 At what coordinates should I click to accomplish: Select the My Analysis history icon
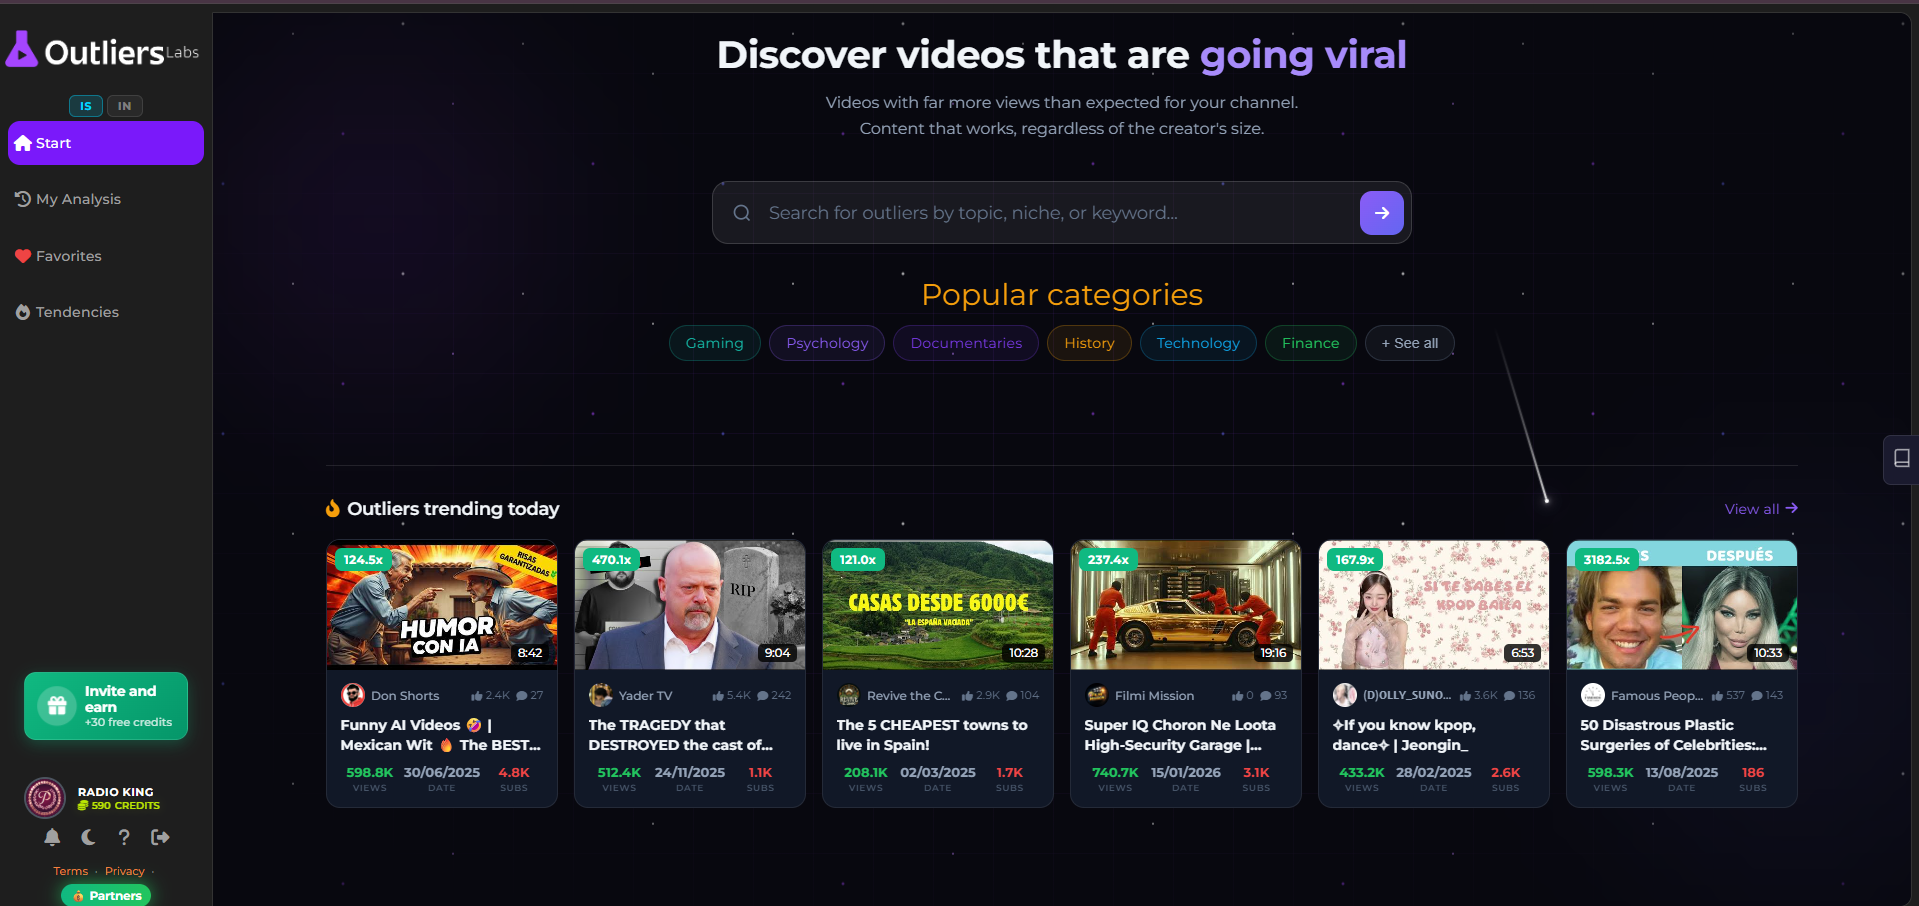(x=22, y=199)
